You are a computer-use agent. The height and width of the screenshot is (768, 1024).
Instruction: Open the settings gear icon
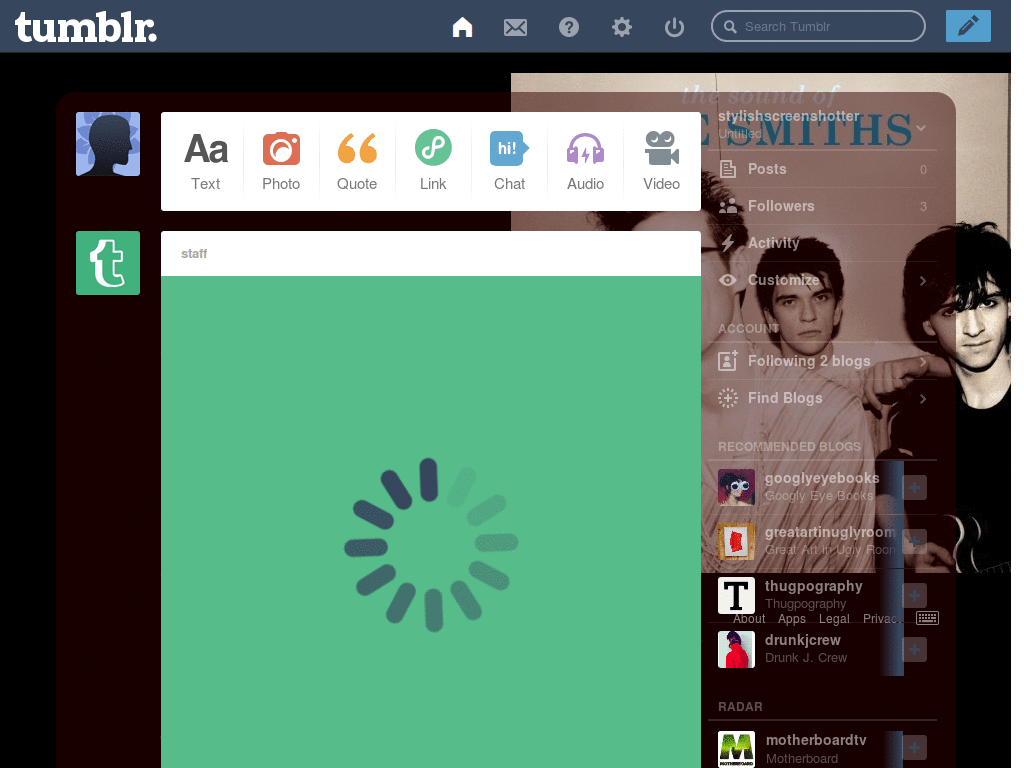coord(622,27)
